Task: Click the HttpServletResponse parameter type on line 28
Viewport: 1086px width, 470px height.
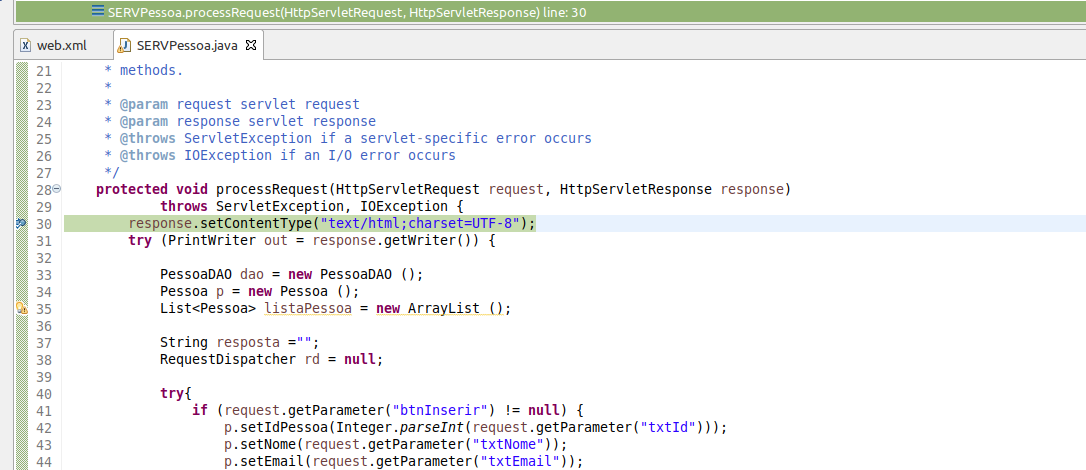Action: (x=636, y=190)
